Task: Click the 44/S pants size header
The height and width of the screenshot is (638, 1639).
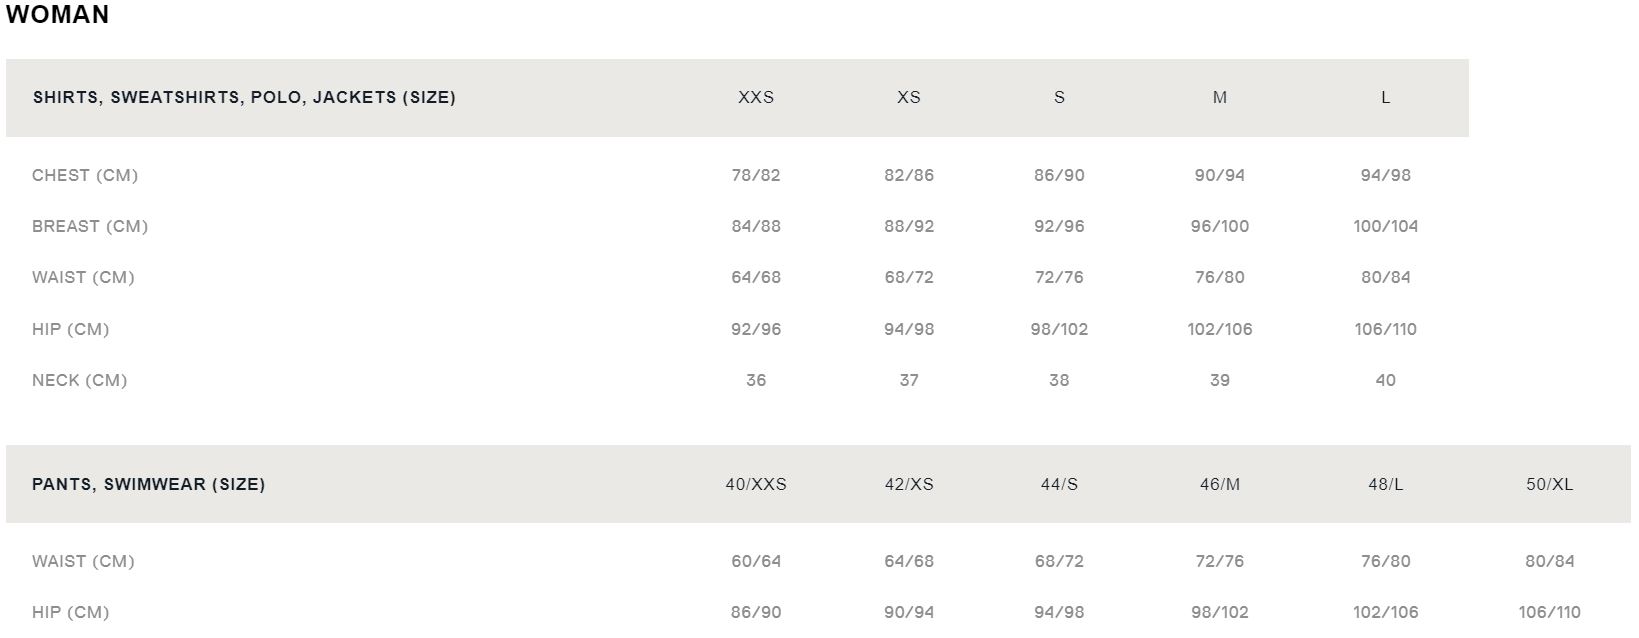Action: (x=1059, y=484)
